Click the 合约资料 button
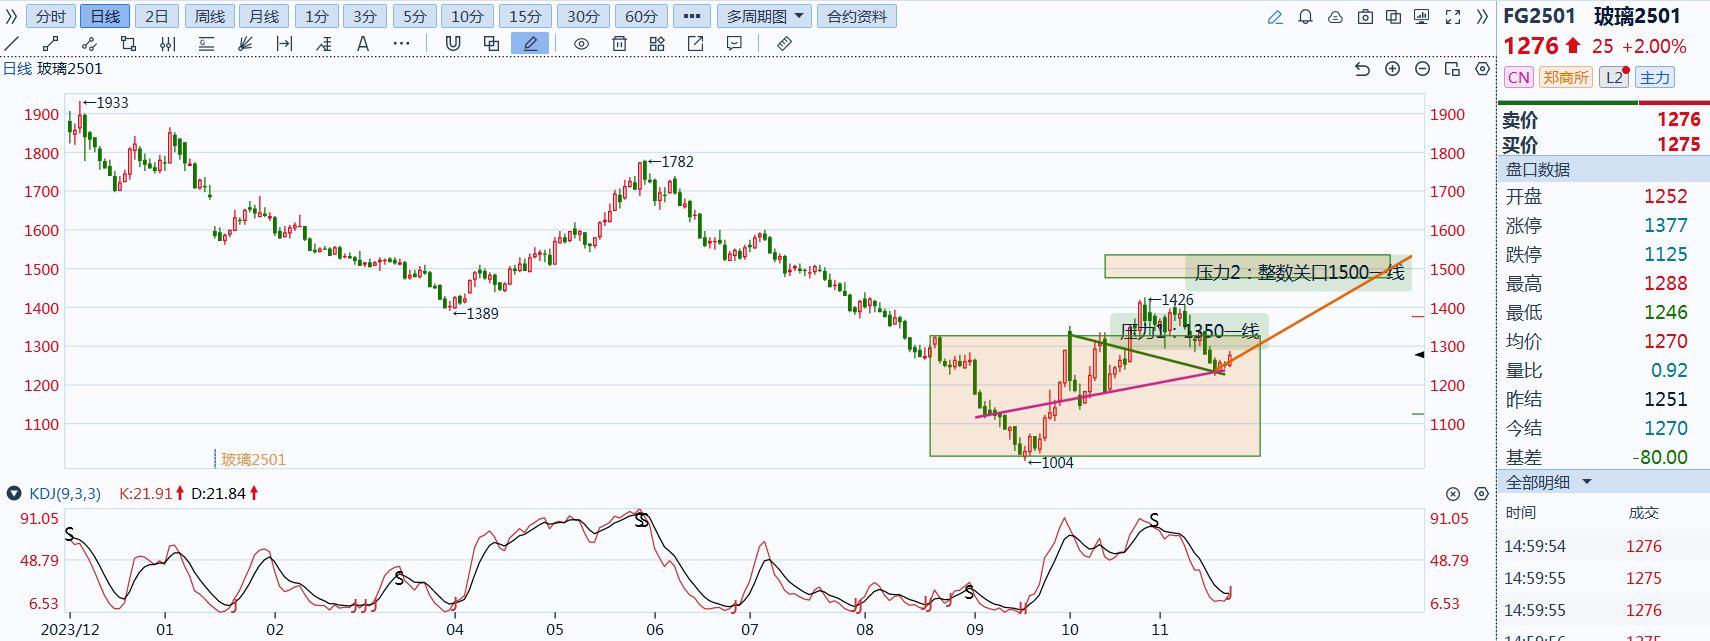 point(857,17)
